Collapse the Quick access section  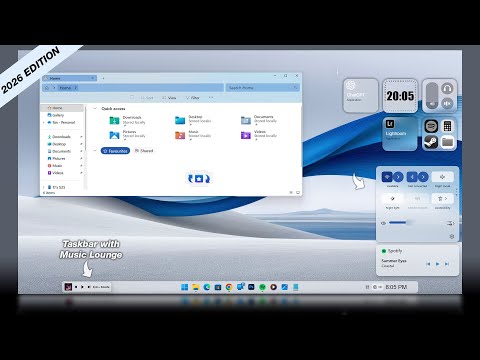[95, 109]
